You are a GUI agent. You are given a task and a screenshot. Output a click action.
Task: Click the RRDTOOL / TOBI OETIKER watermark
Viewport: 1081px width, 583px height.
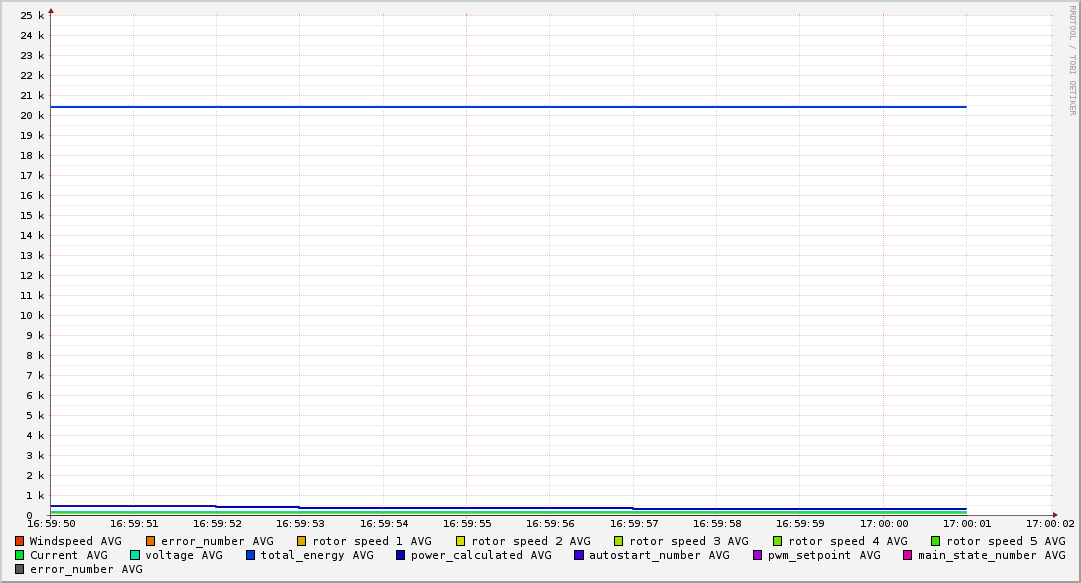coord(1072,60)
